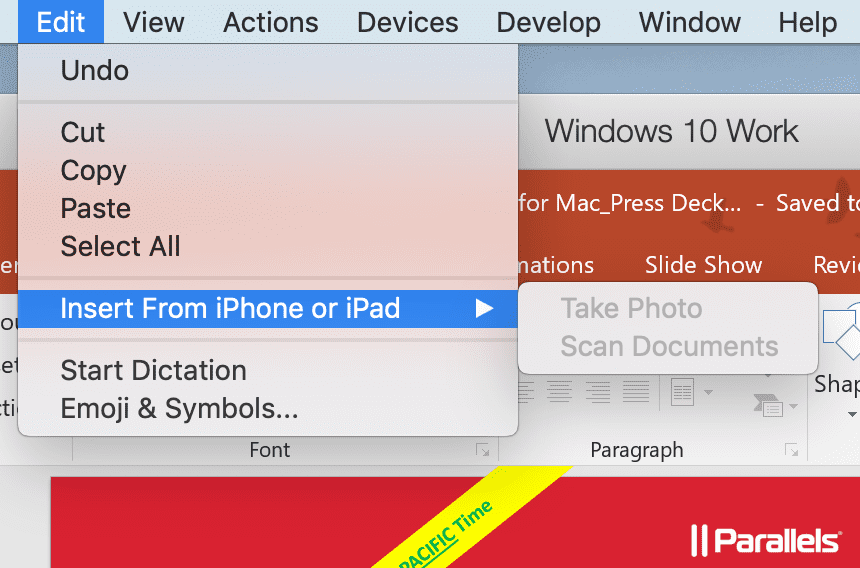Click the Shapes gallery icon
This screenshot has width=860, height=568.
tap(842, 332)
